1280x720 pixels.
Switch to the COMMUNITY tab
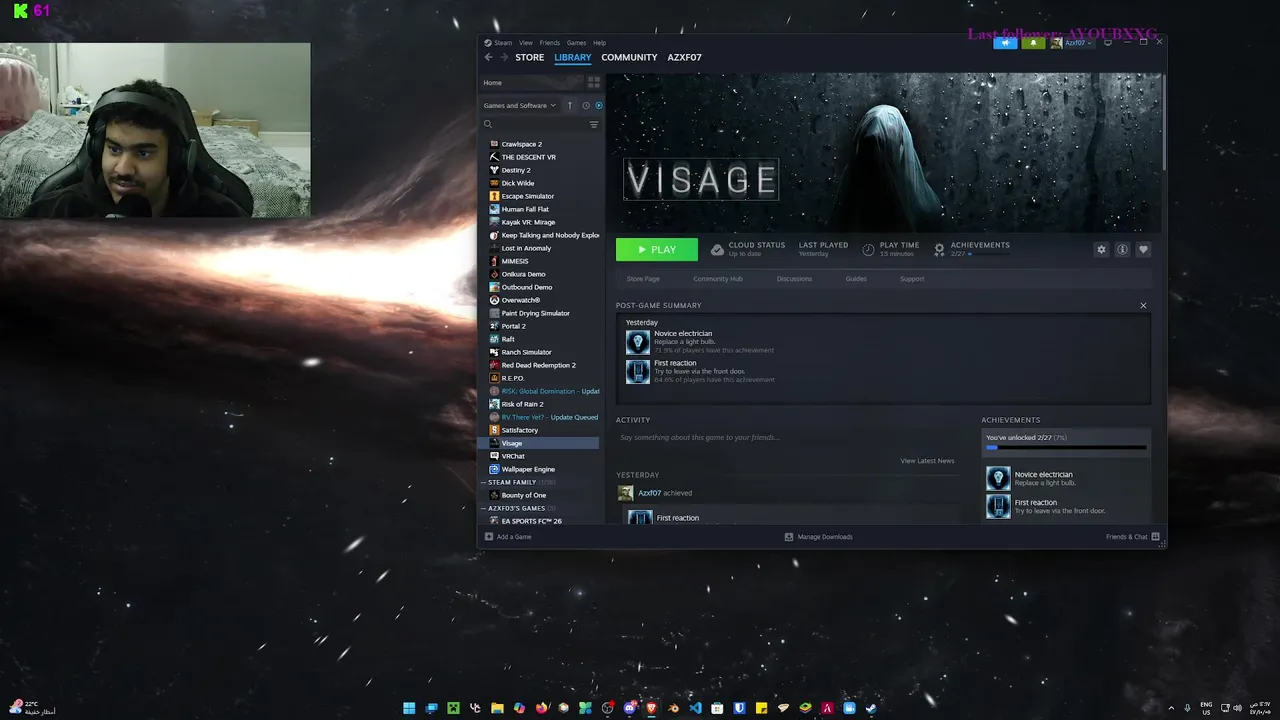click(629, 57)
